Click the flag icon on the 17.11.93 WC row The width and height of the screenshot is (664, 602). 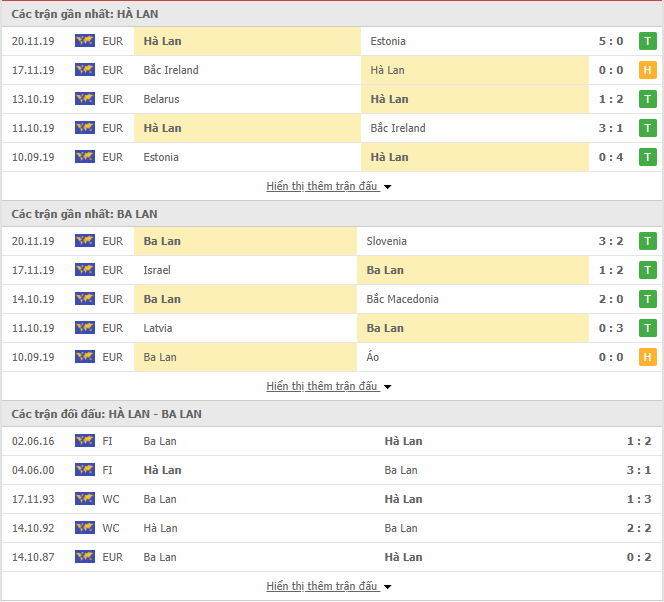pyautogui.click(x=84, y=499)
